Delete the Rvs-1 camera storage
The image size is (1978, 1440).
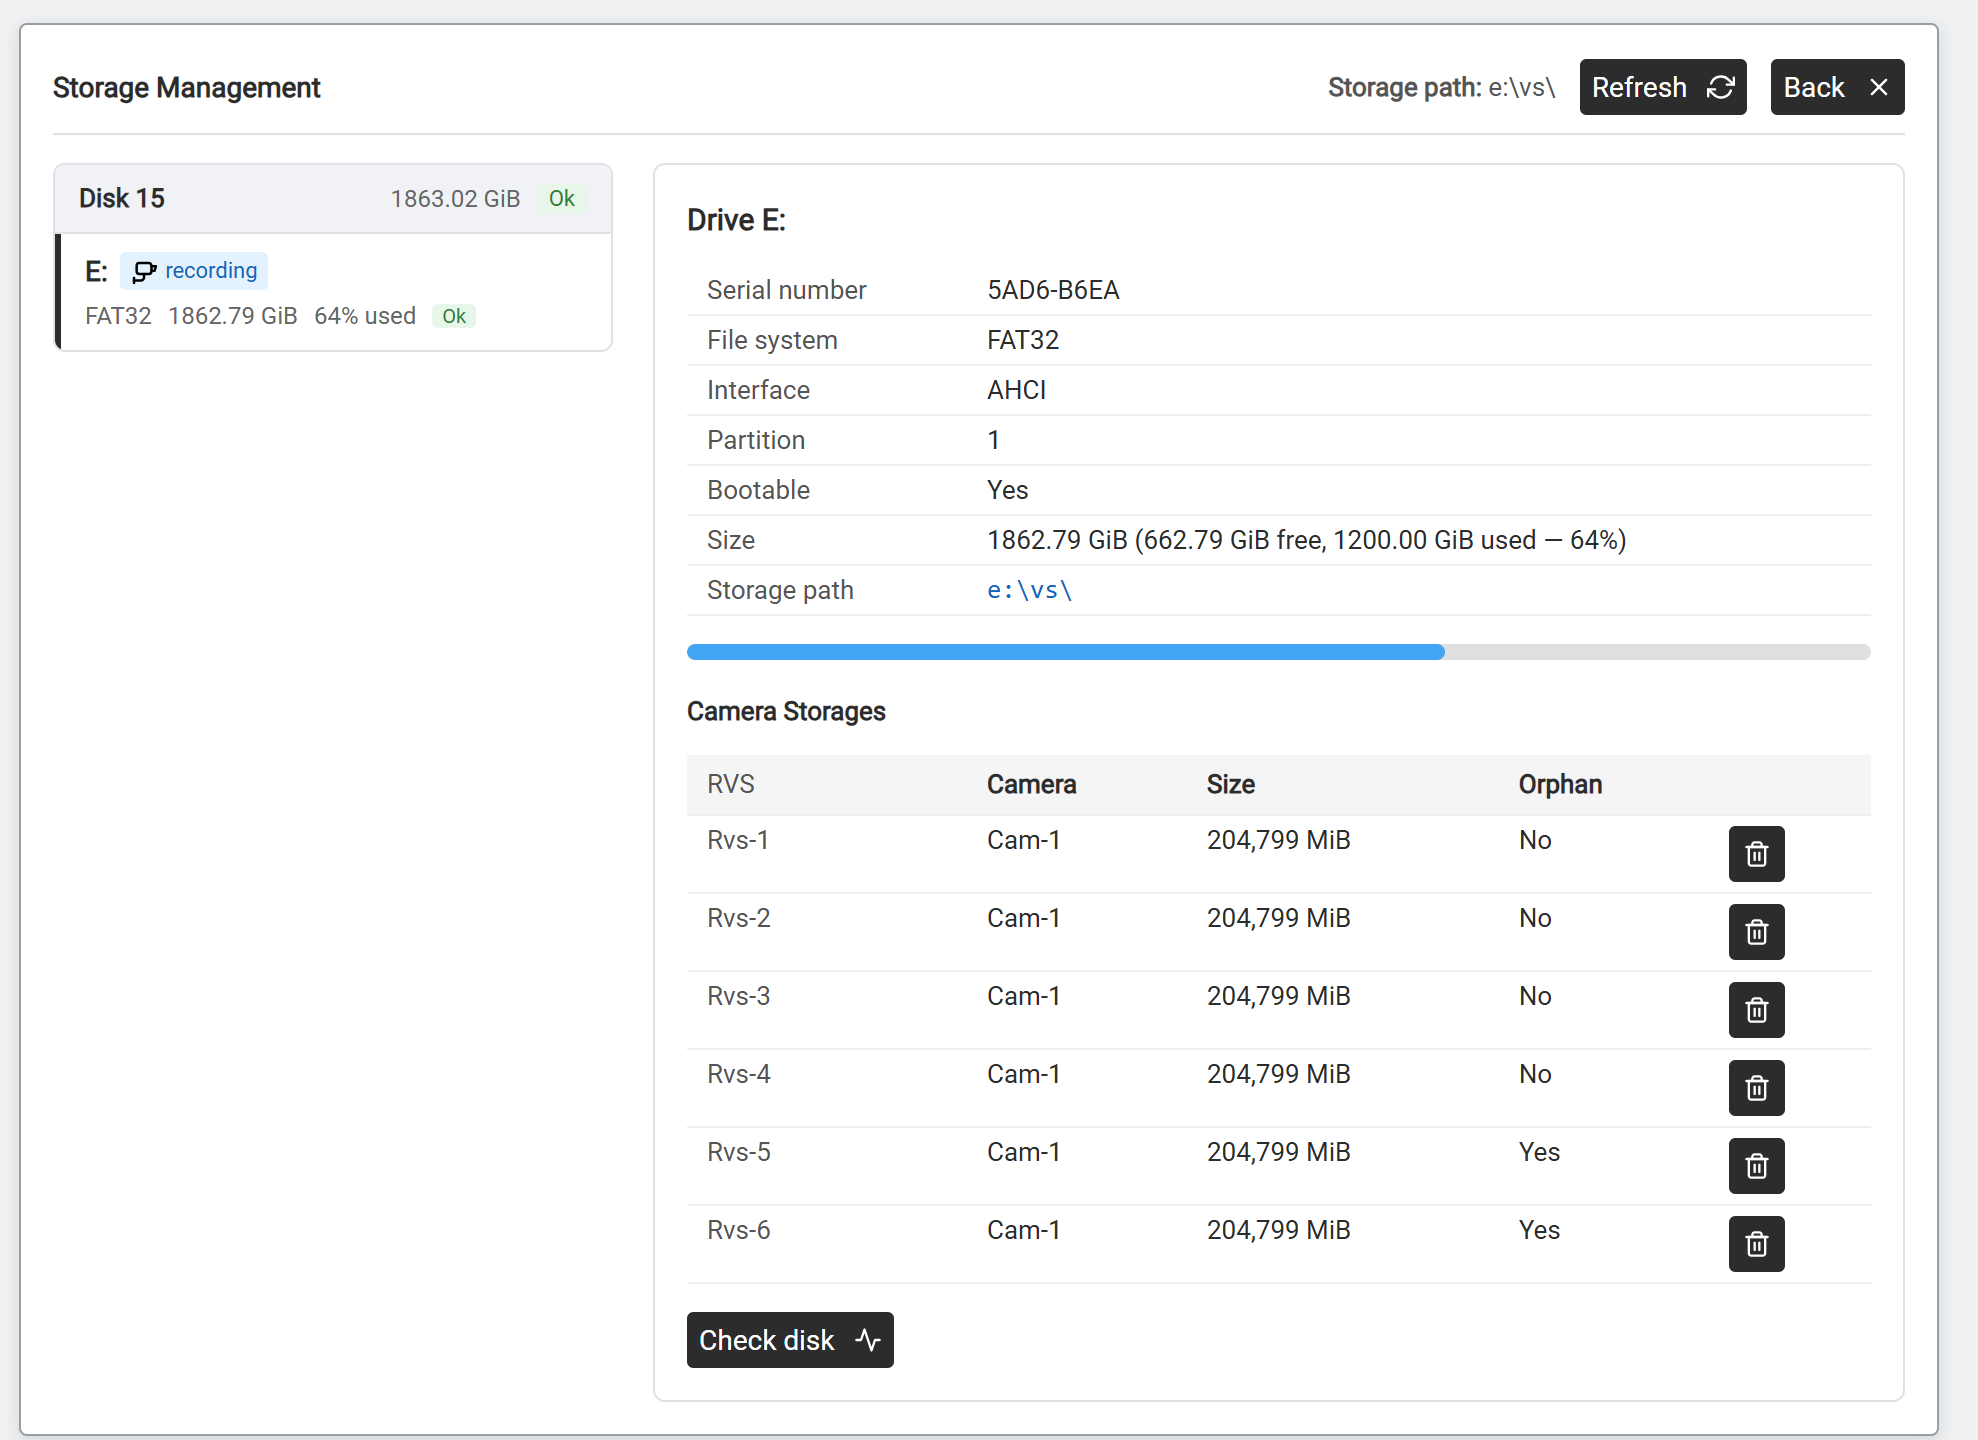(1756, 854)
